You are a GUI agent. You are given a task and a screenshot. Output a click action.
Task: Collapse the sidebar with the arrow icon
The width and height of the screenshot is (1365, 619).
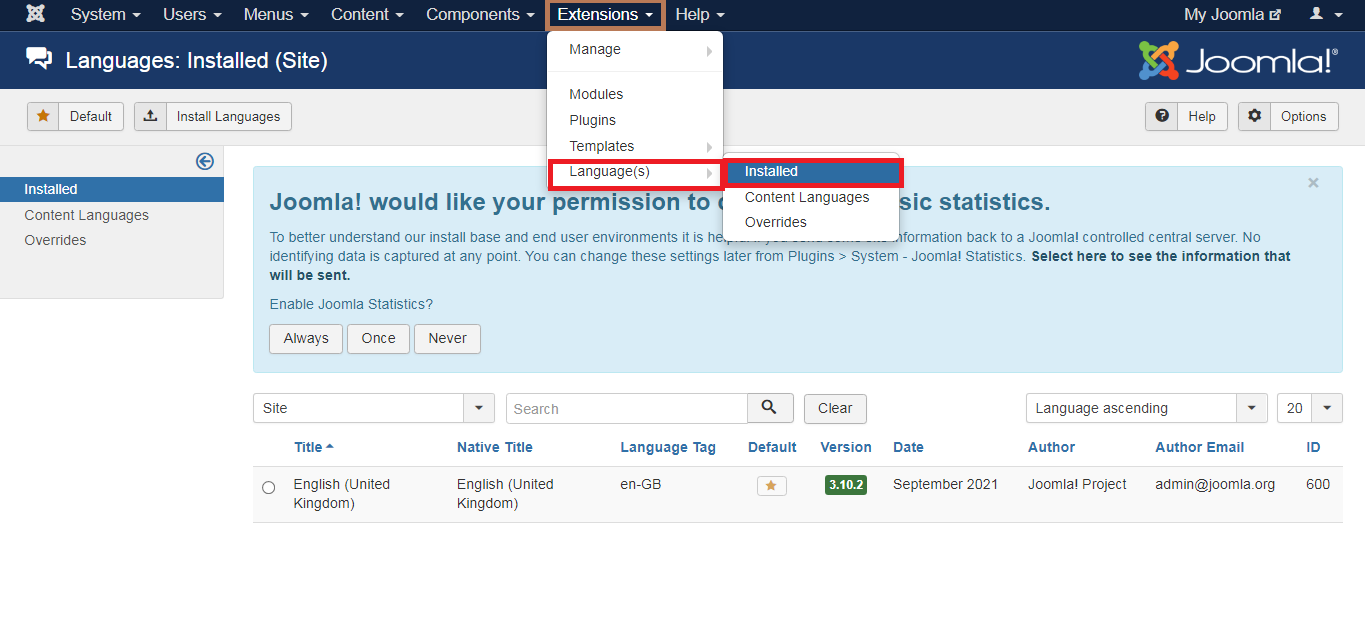click(205, 161)
